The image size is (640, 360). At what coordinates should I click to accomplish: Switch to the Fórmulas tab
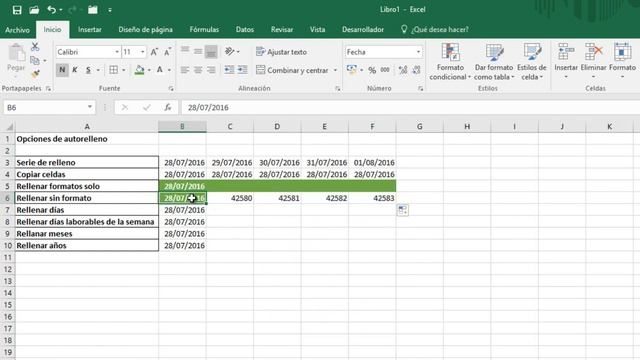coord(204,29)
